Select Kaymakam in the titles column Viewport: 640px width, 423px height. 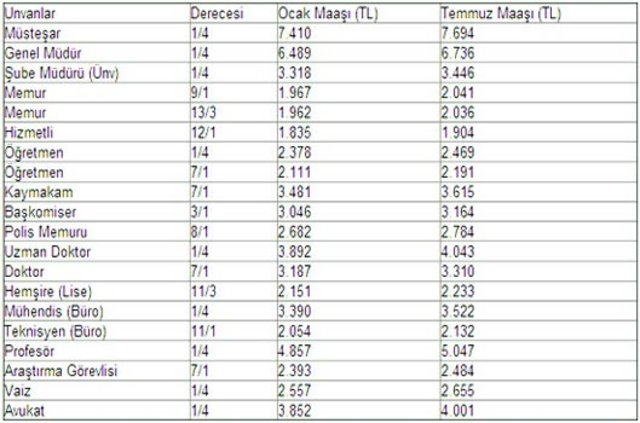[97, 192]
